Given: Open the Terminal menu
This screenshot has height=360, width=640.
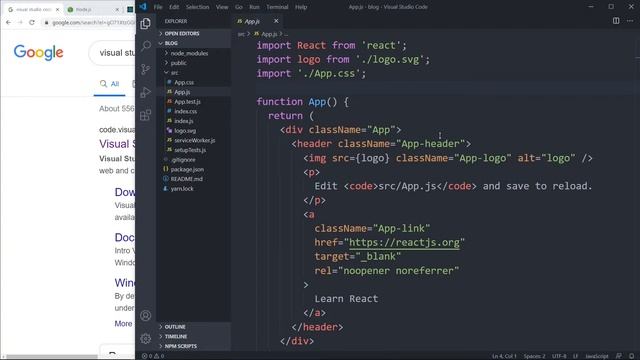Looking at the screenshot, I should point(277,7).
